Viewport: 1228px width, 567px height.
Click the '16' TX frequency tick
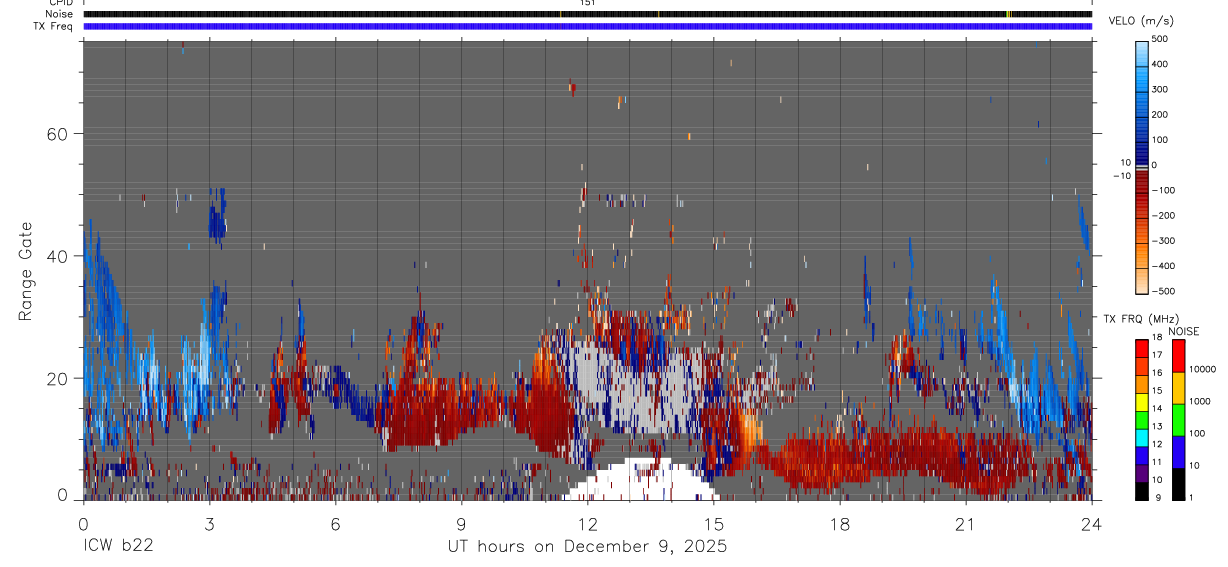pyautogui.click(x=1157, y=373)
